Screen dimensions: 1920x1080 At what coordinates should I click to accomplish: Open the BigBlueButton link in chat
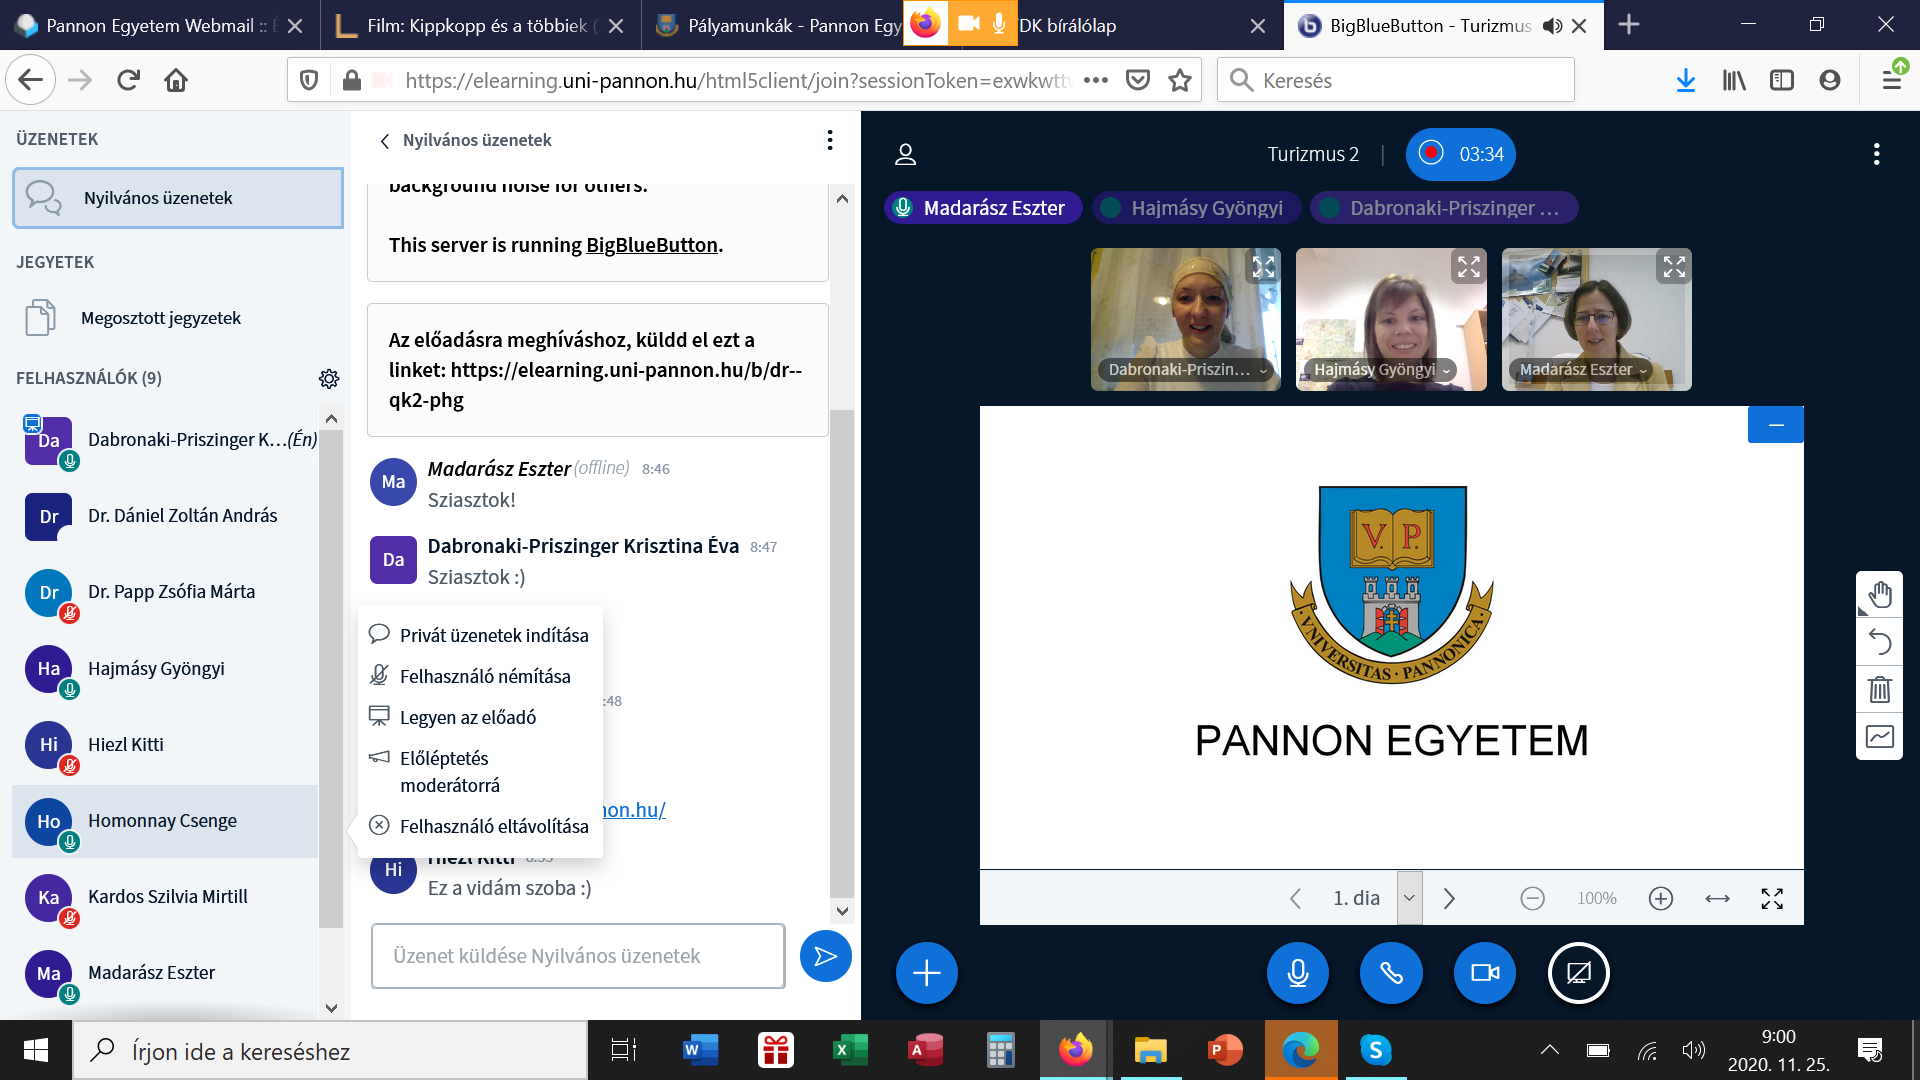[651, 245]
